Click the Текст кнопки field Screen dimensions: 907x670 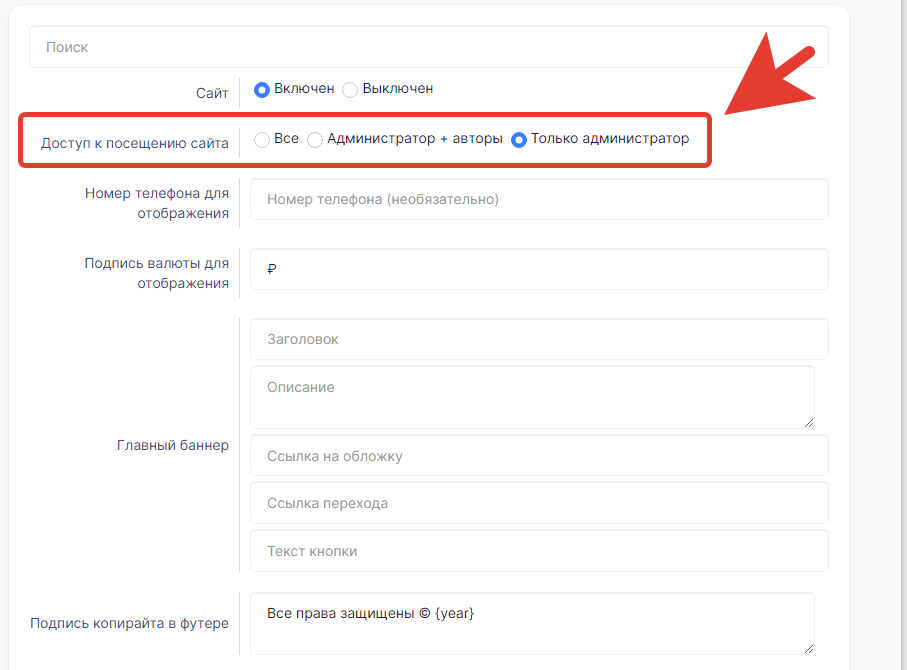pyautogui.click(x=539, y=551)
